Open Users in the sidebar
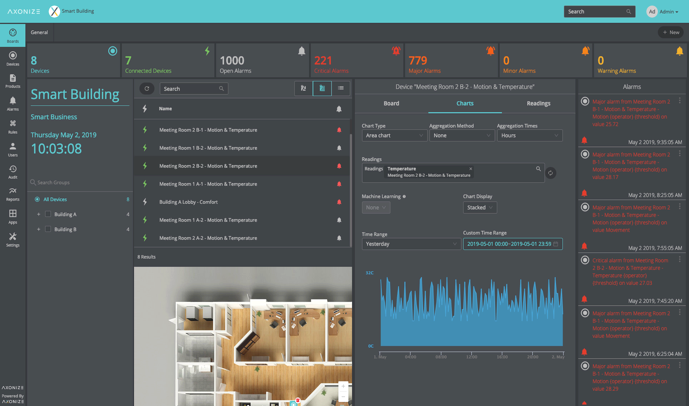689x406 pixels. coord(12,149)
